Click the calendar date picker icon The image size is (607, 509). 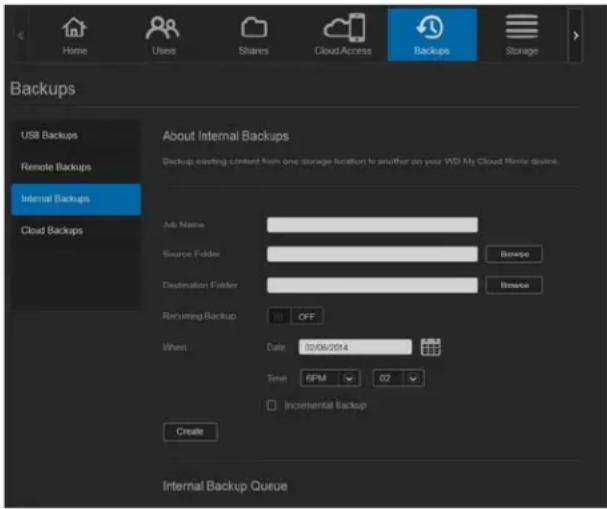pos(430,347)
